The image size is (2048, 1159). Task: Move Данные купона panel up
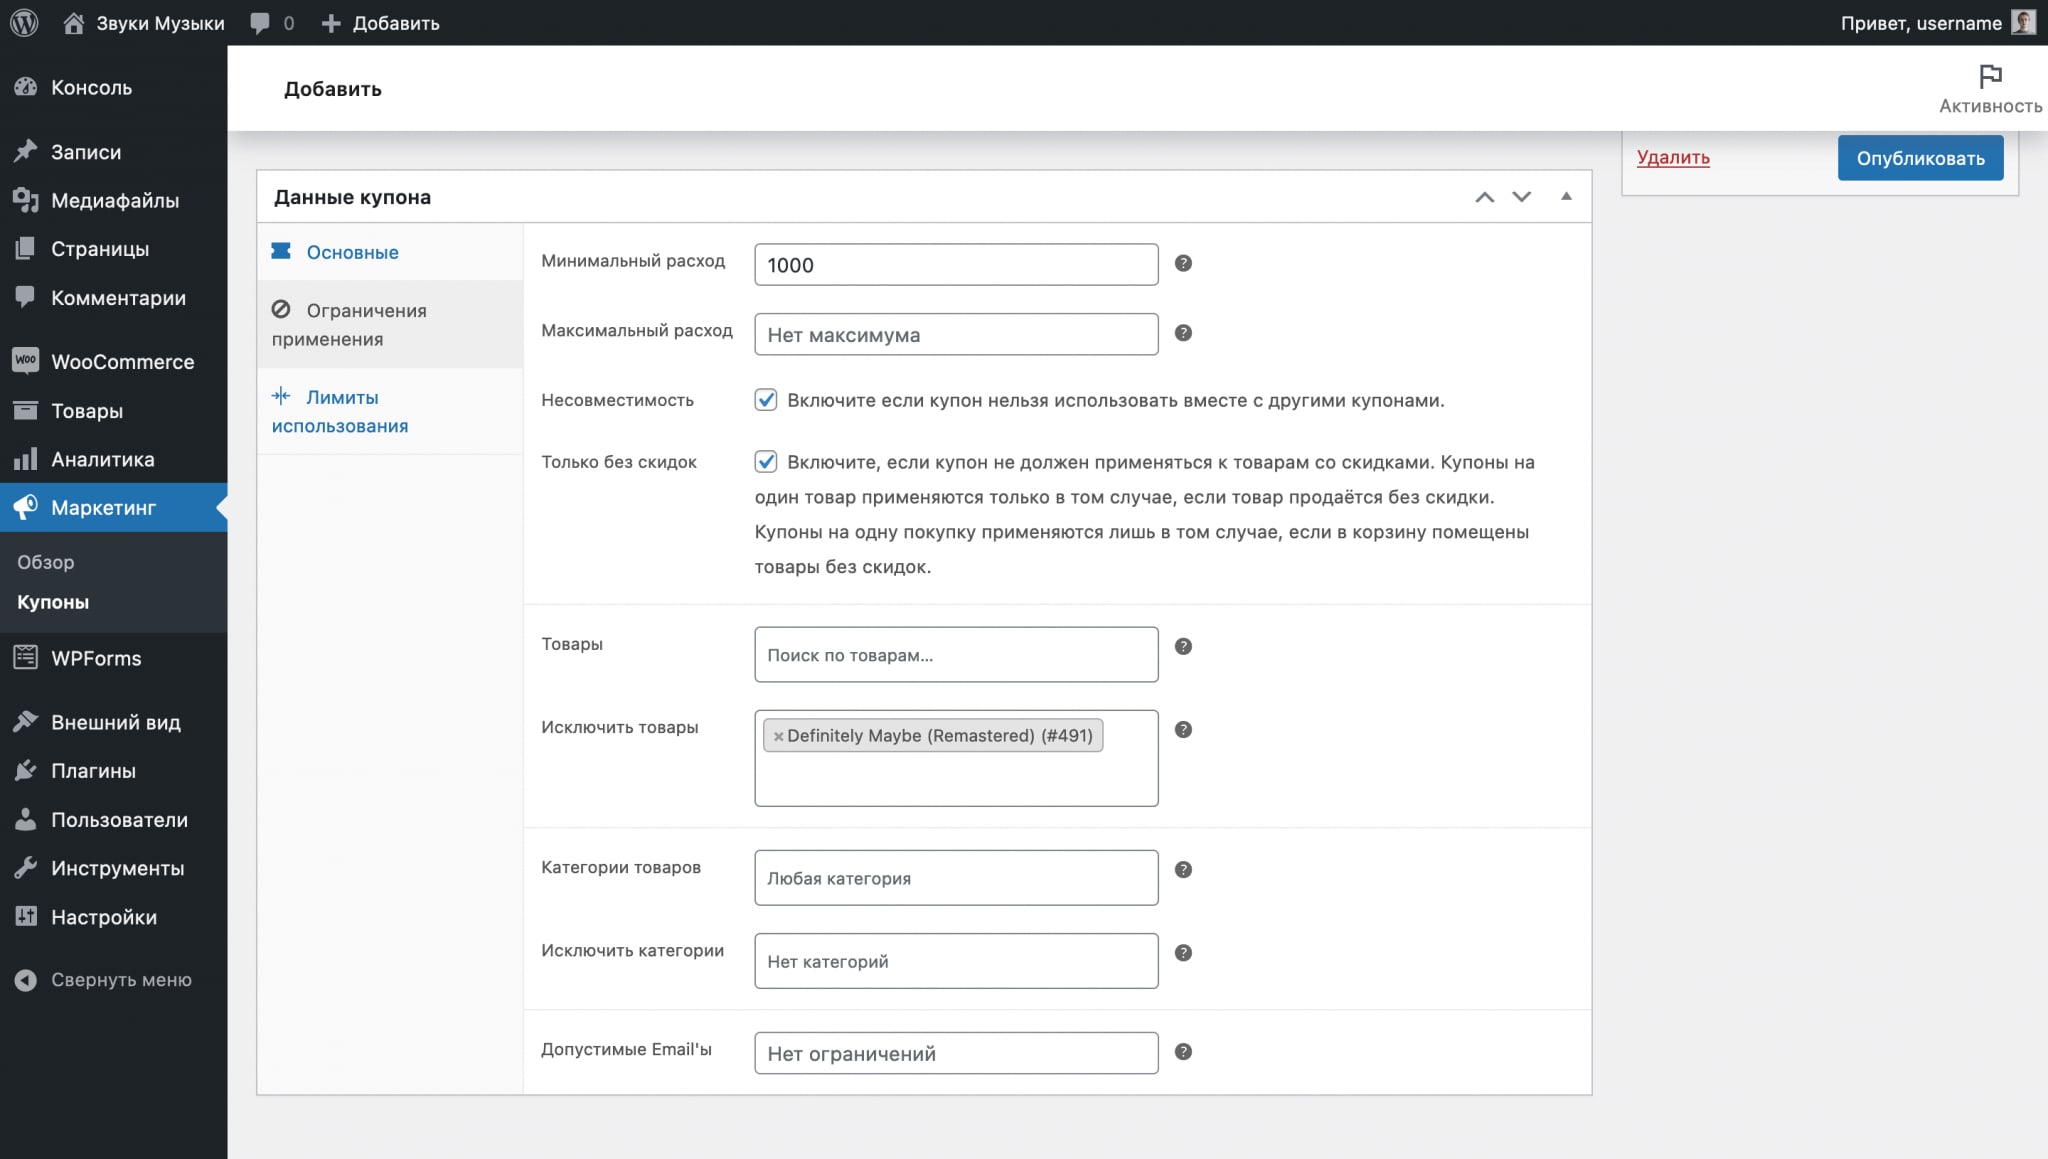(1485, 197)
